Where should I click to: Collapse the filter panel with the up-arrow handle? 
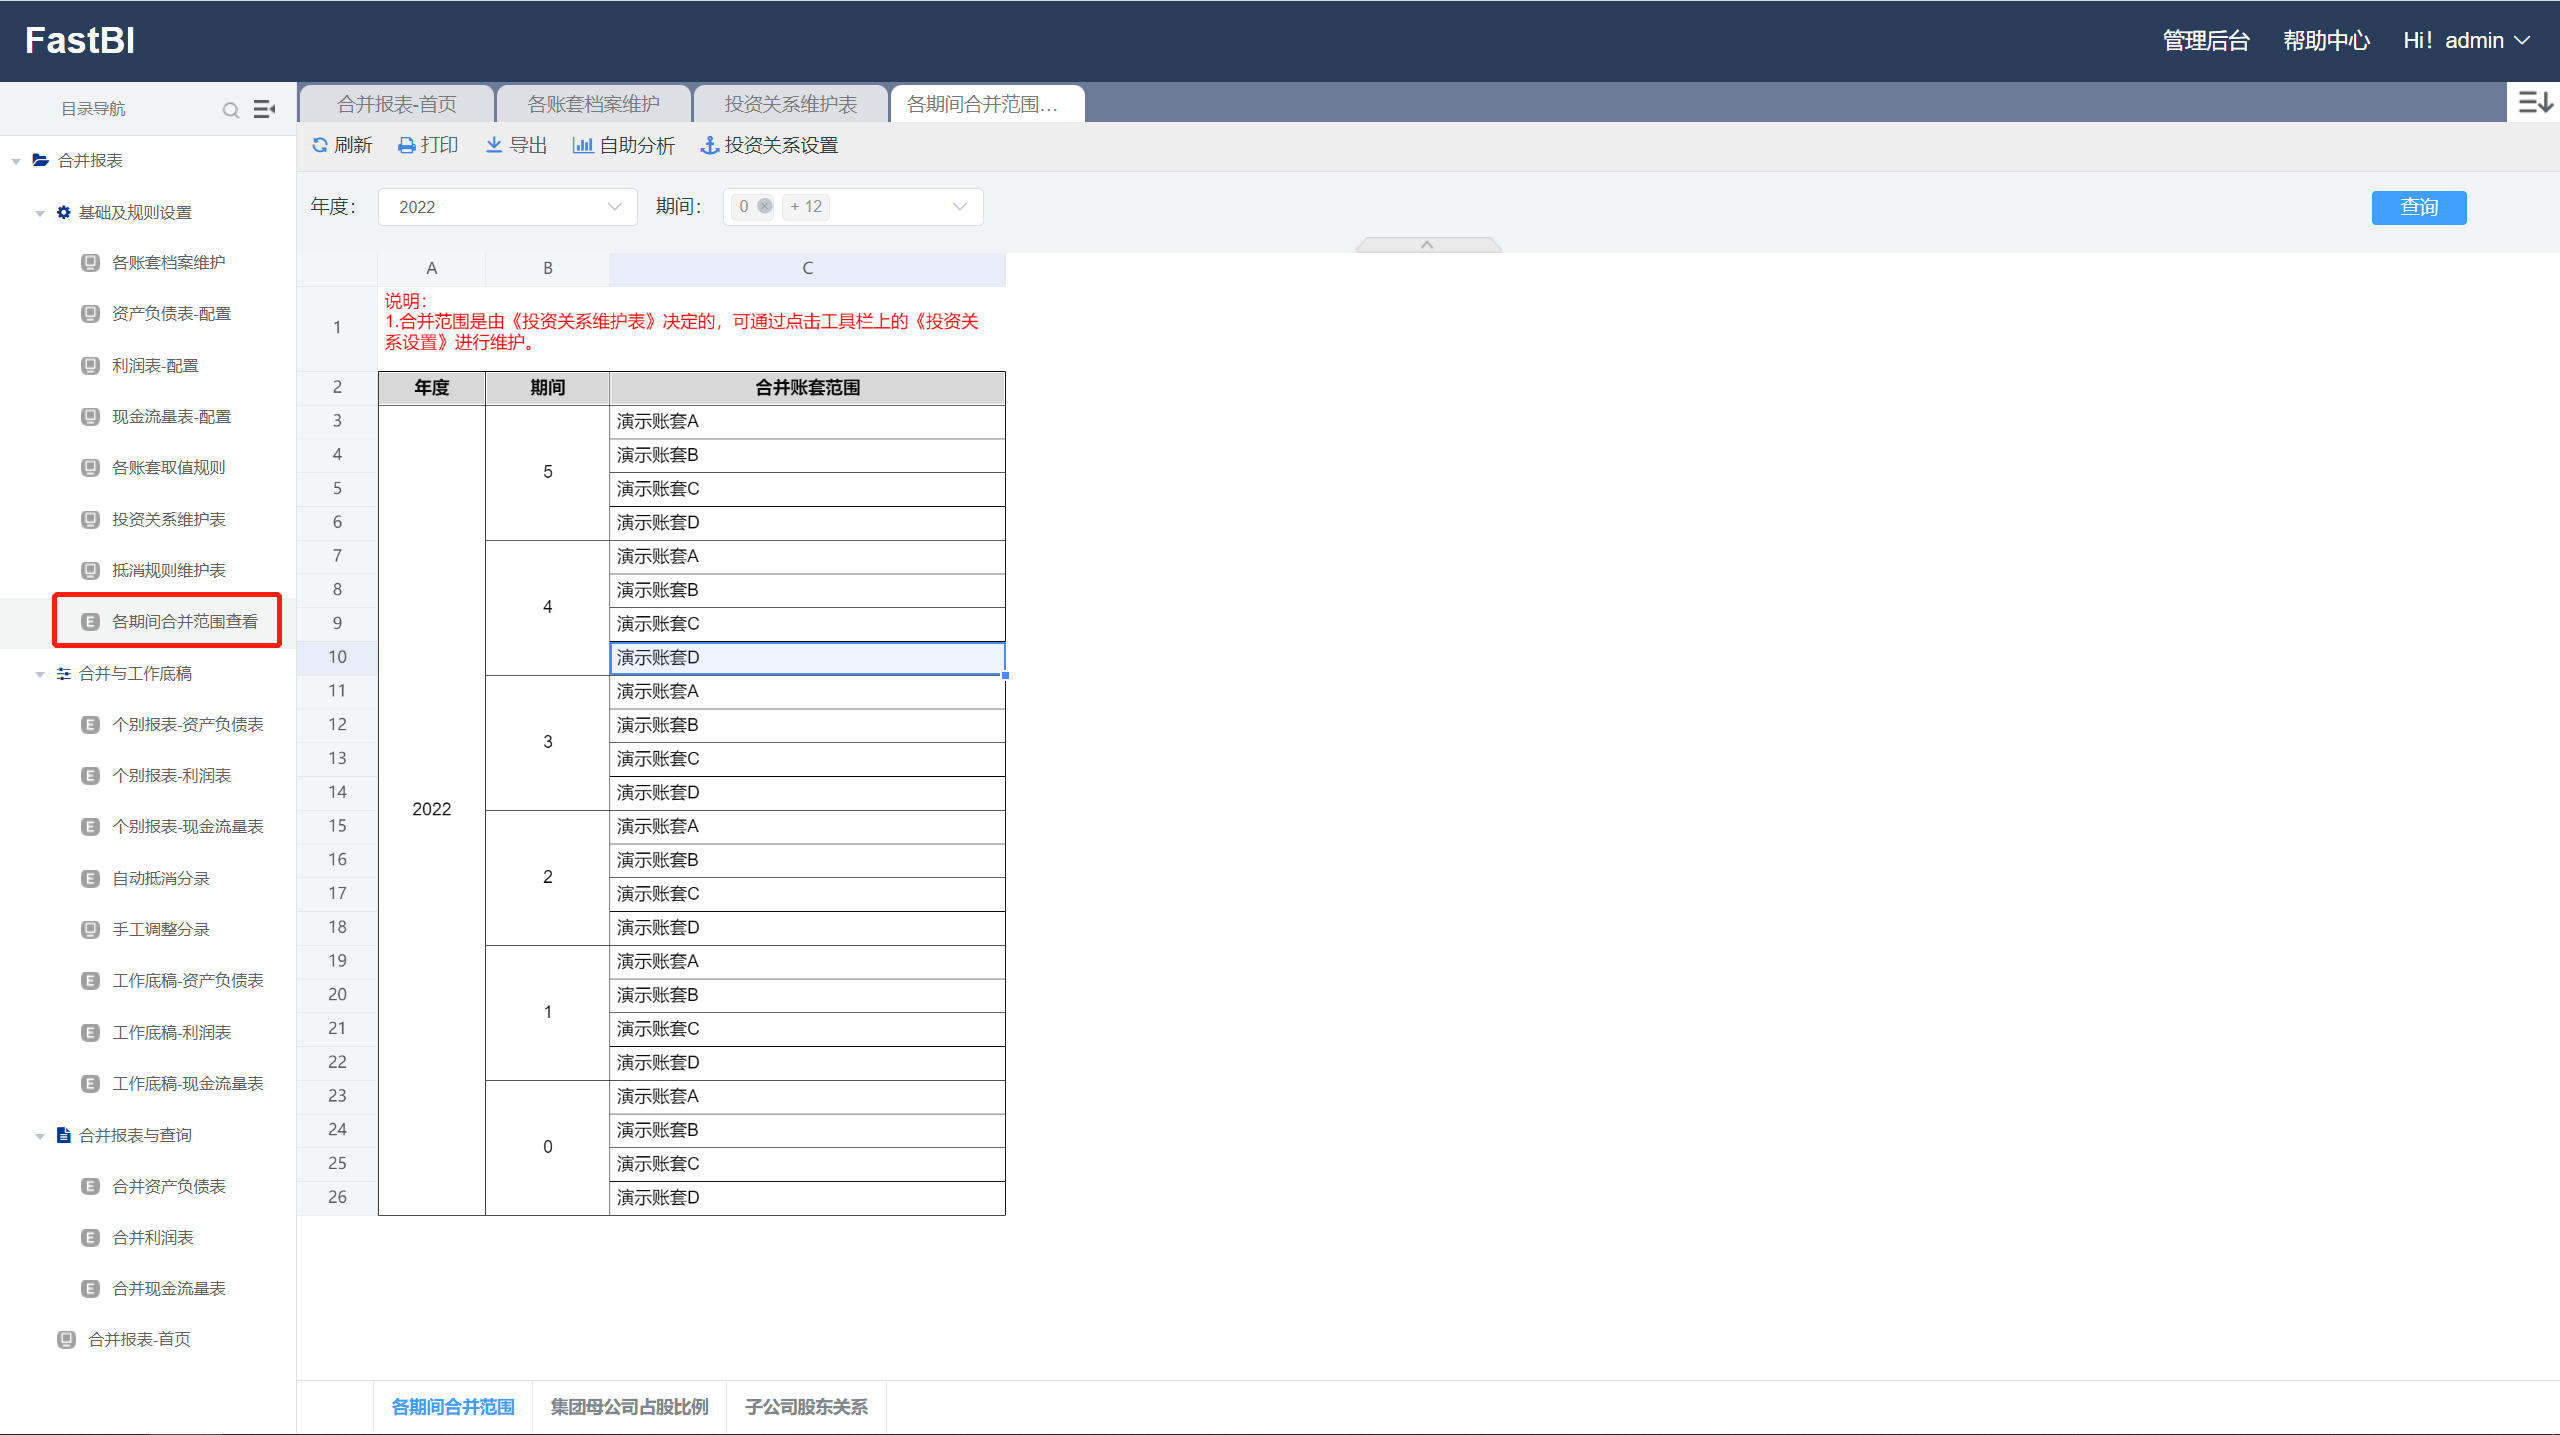(x=1427, y=244)
